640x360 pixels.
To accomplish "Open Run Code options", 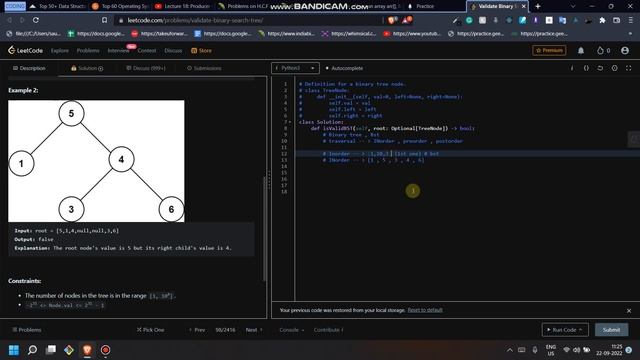I will click(x=580, y=329).
